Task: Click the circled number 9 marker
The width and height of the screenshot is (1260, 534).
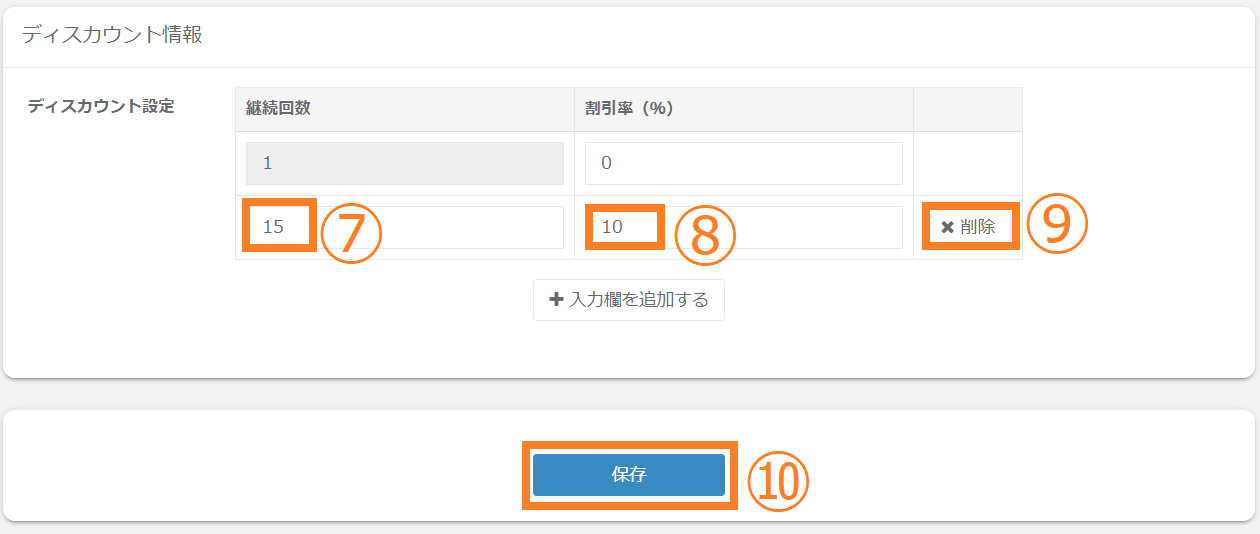Action: click(1056, 224)
